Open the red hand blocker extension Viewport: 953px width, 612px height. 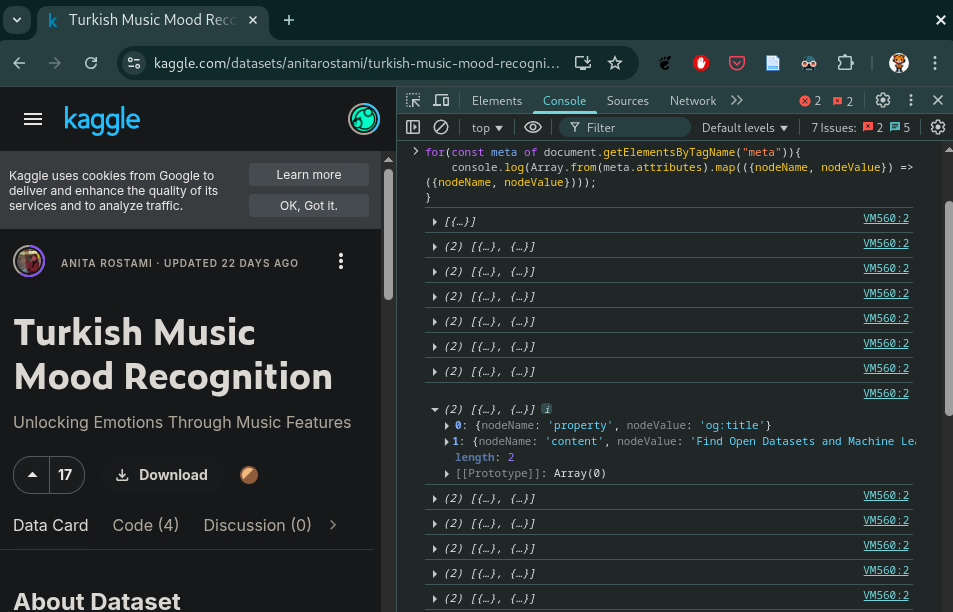point(701,63)
